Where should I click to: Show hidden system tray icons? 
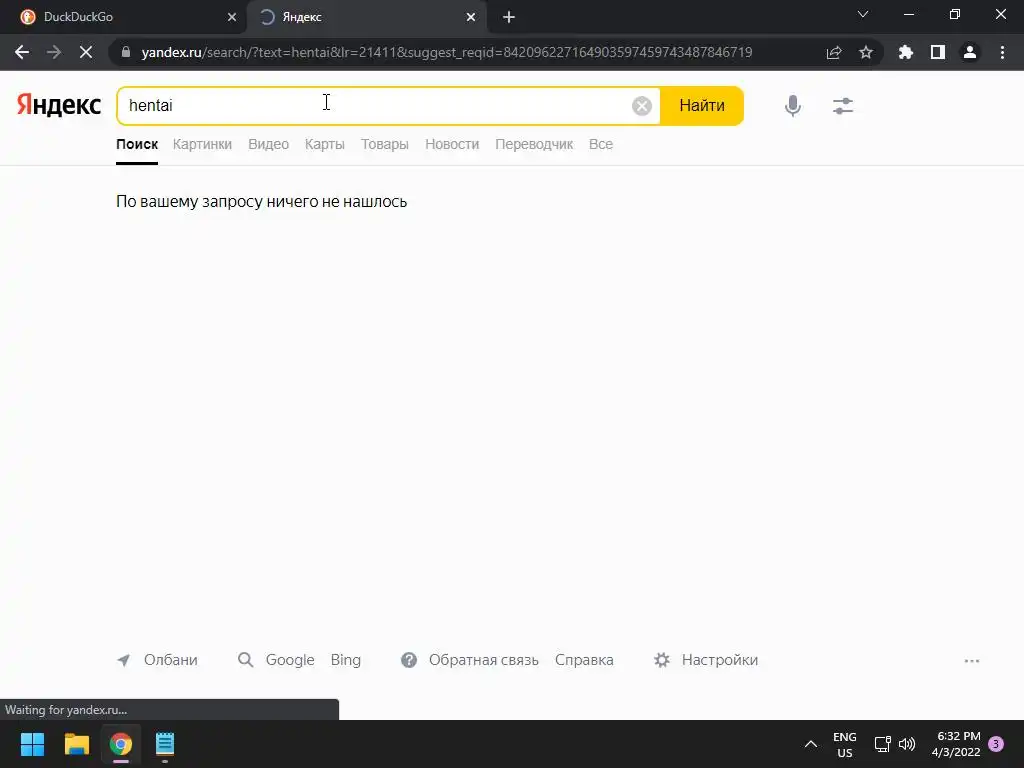pos(810,744)
